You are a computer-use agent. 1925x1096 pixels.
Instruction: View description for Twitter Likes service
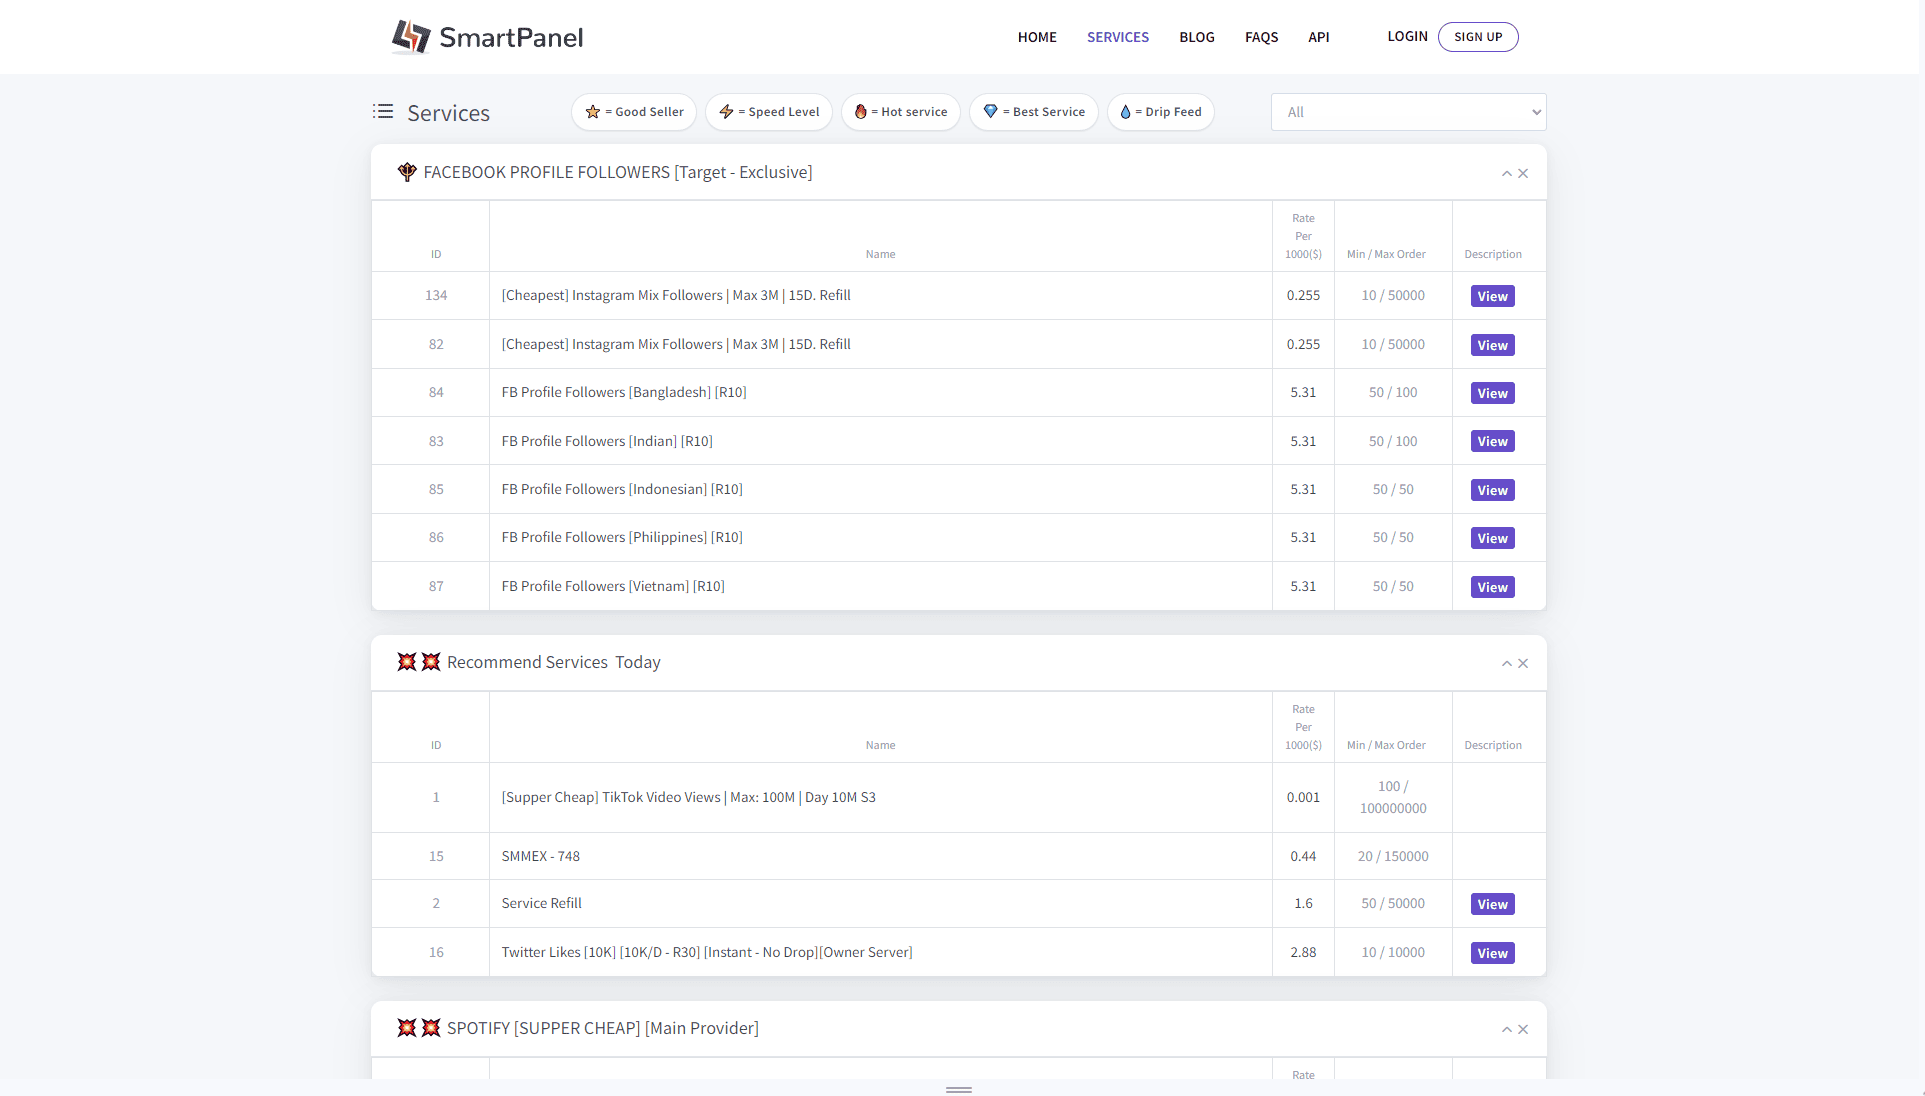point(1492,953)
